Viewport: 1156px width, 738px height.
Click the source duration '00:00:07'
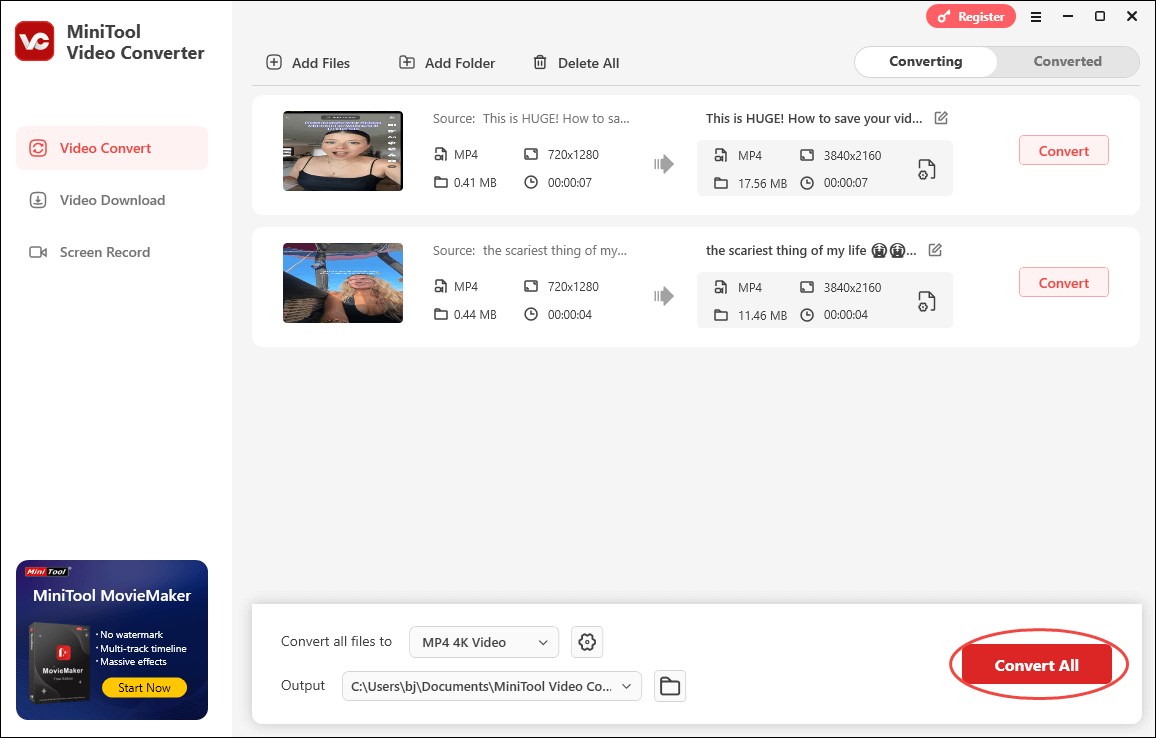click(x=569, y=182)
